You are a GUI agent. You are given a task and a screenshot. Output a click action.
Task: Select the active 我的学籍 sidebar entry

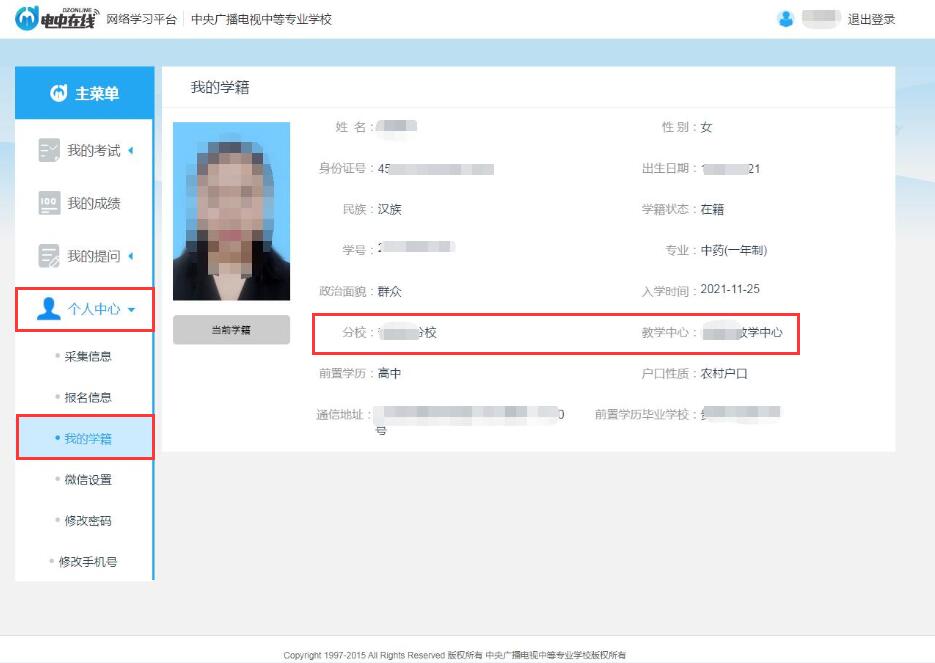click(88, 437)
